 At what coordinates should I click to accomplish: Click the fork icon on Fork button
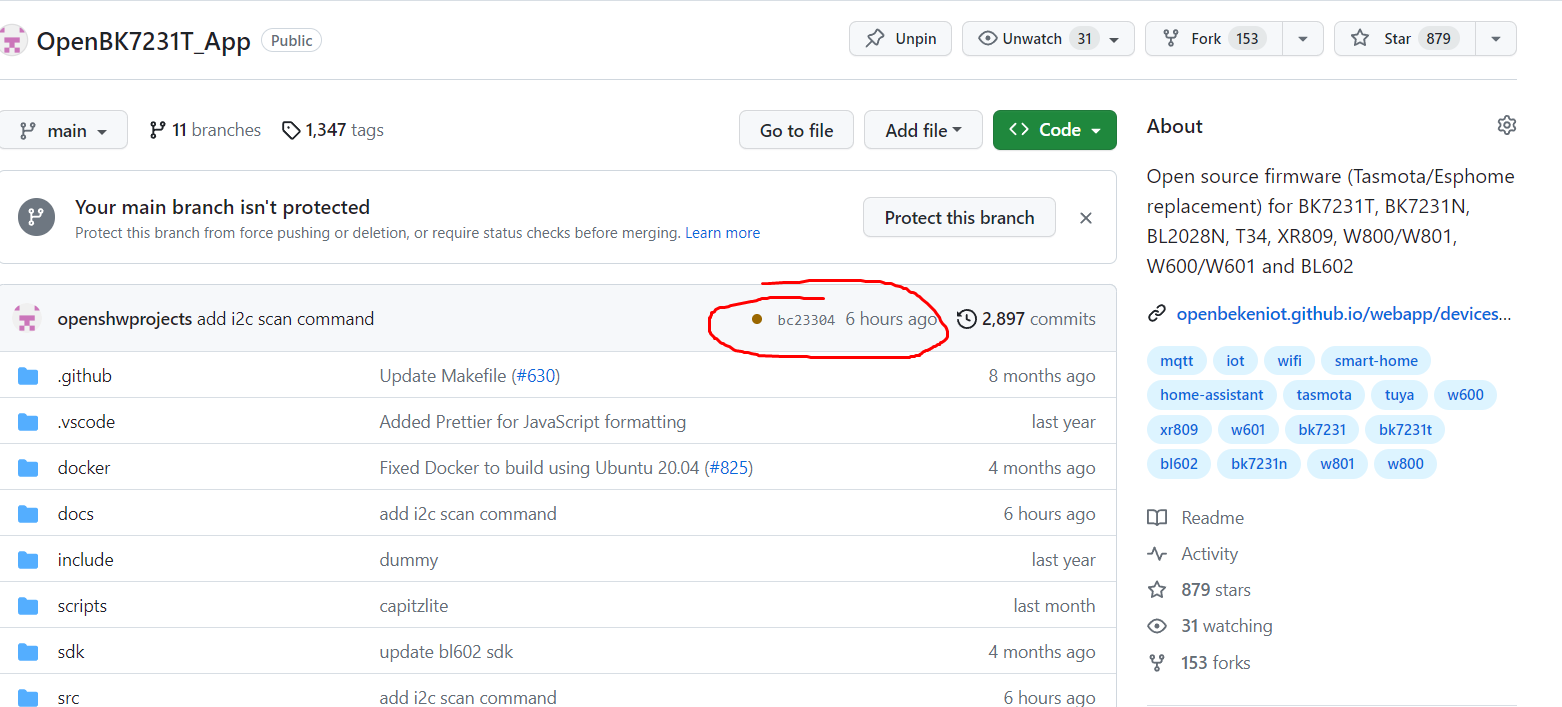pyautogui.click(x=1170, y=39)
